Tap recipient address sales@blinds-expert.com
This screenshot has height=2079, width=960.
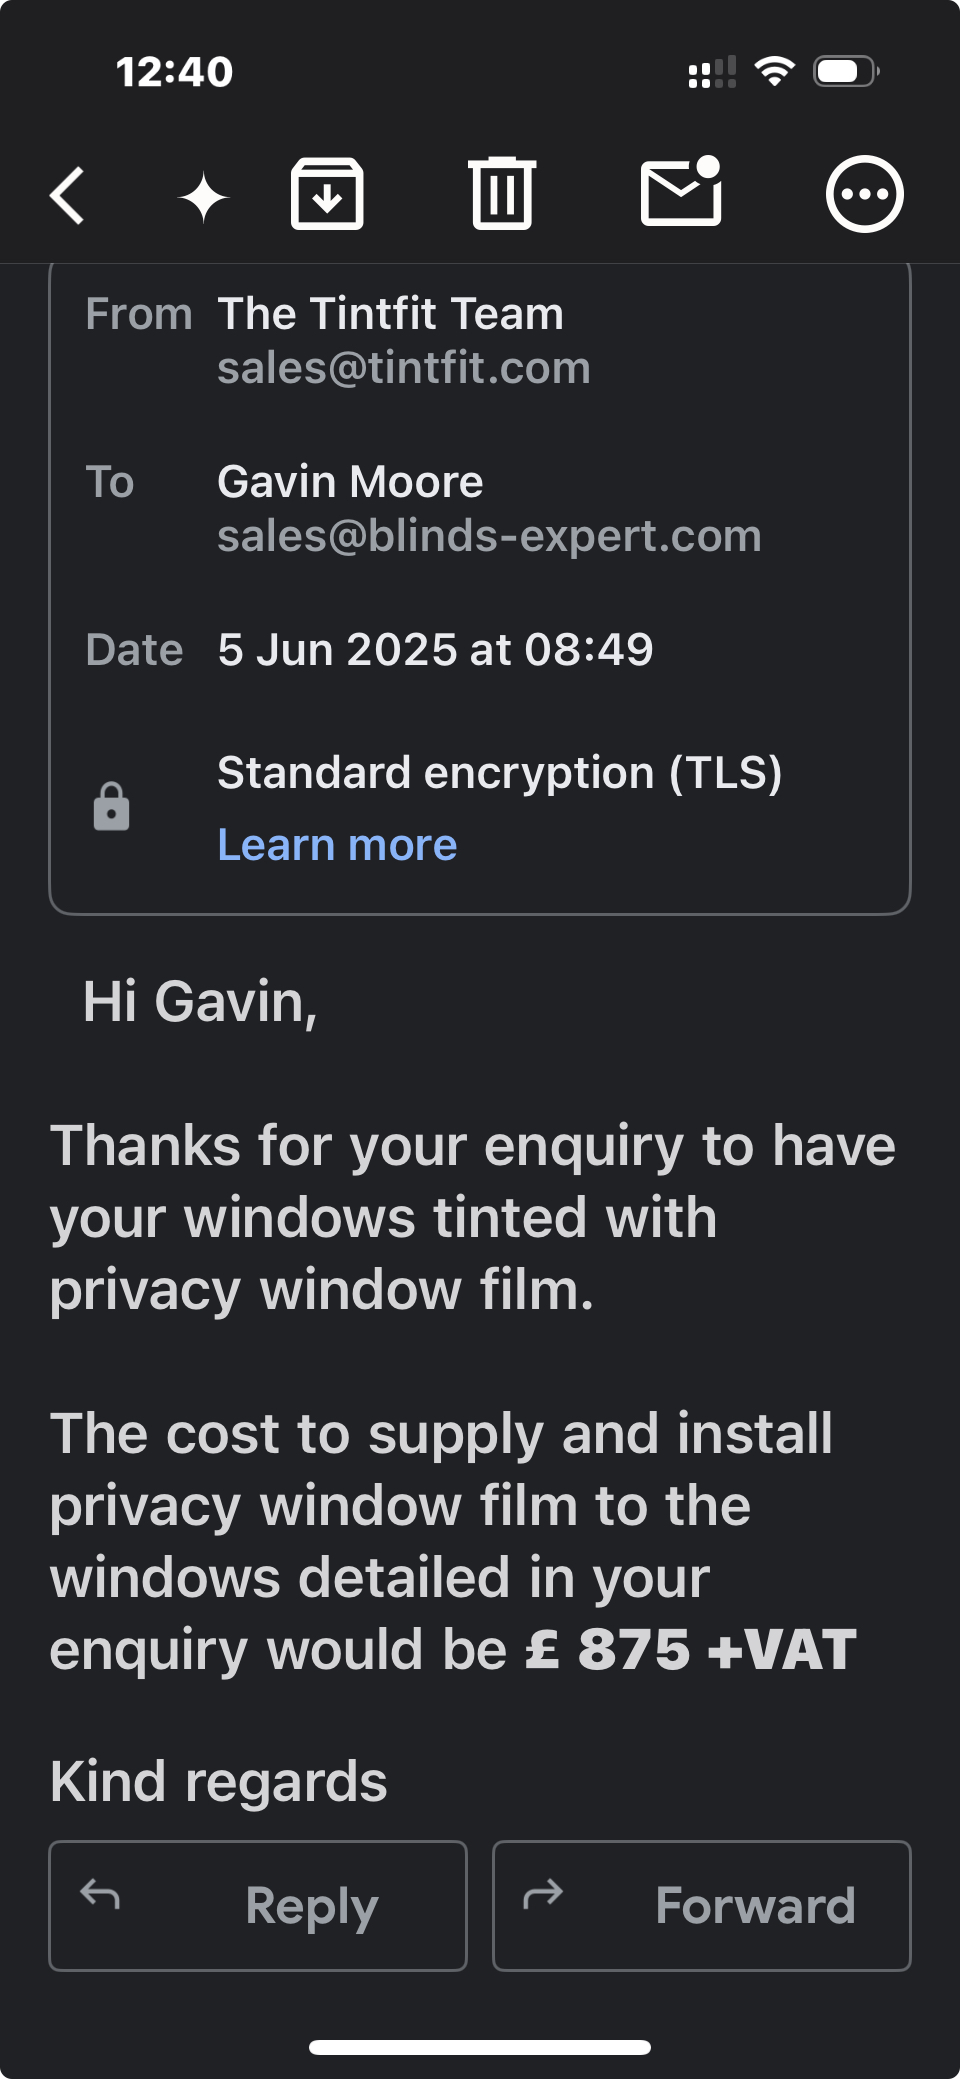489,536
